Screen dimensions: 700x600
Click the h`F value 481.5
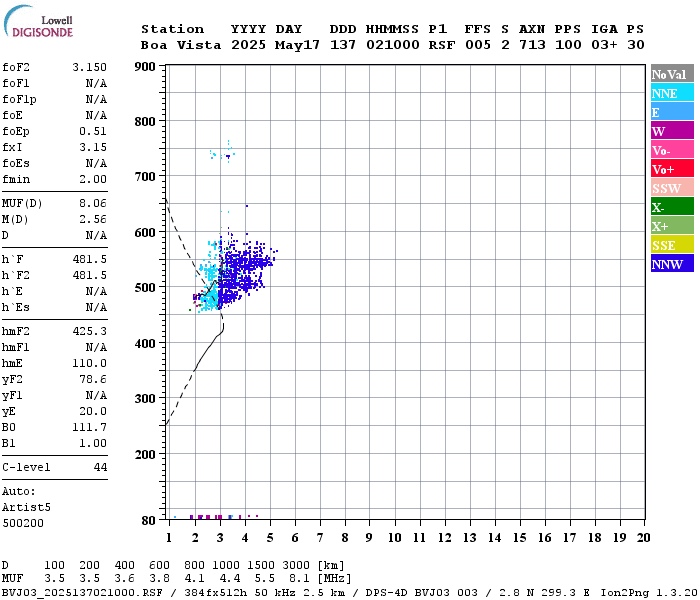[x=90, y=259]
